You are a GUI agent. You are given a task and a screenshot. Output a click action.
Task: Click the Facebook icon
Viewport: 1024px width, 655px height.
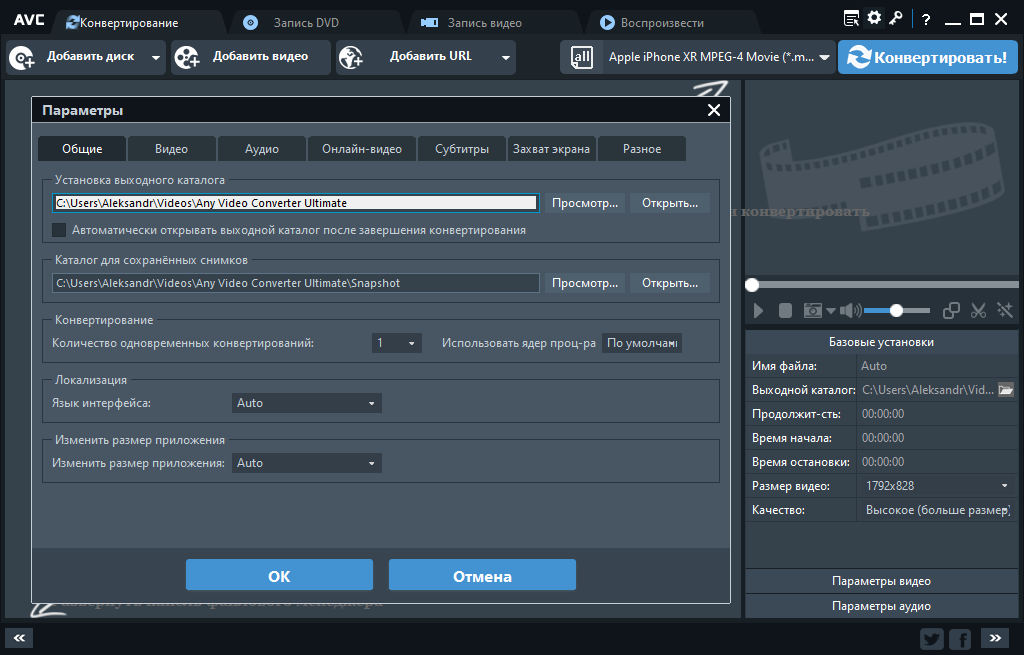[x=960, y=639]
